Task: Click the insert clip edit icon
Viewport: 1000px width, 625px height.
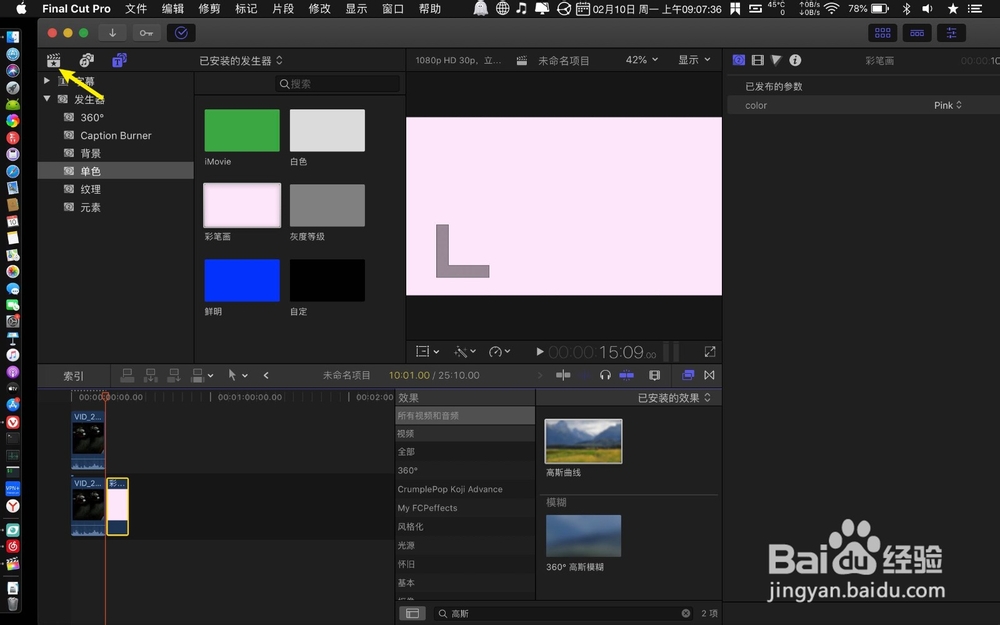Action: pyautogui.click(x=151, y=376)
